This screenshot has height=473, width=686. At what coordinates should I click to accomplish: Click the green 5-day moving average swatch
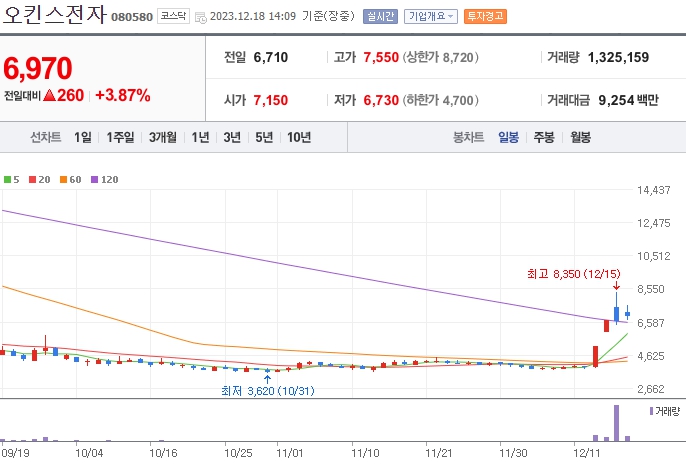click(7, 179)
